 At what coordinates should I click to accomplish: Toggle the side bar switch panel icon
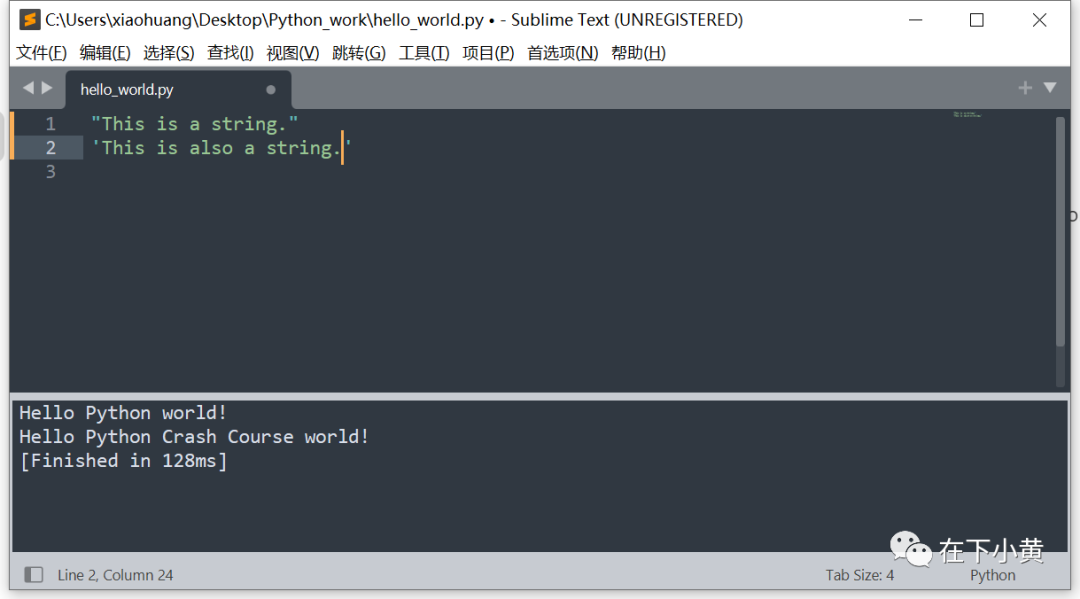(34, 575)
